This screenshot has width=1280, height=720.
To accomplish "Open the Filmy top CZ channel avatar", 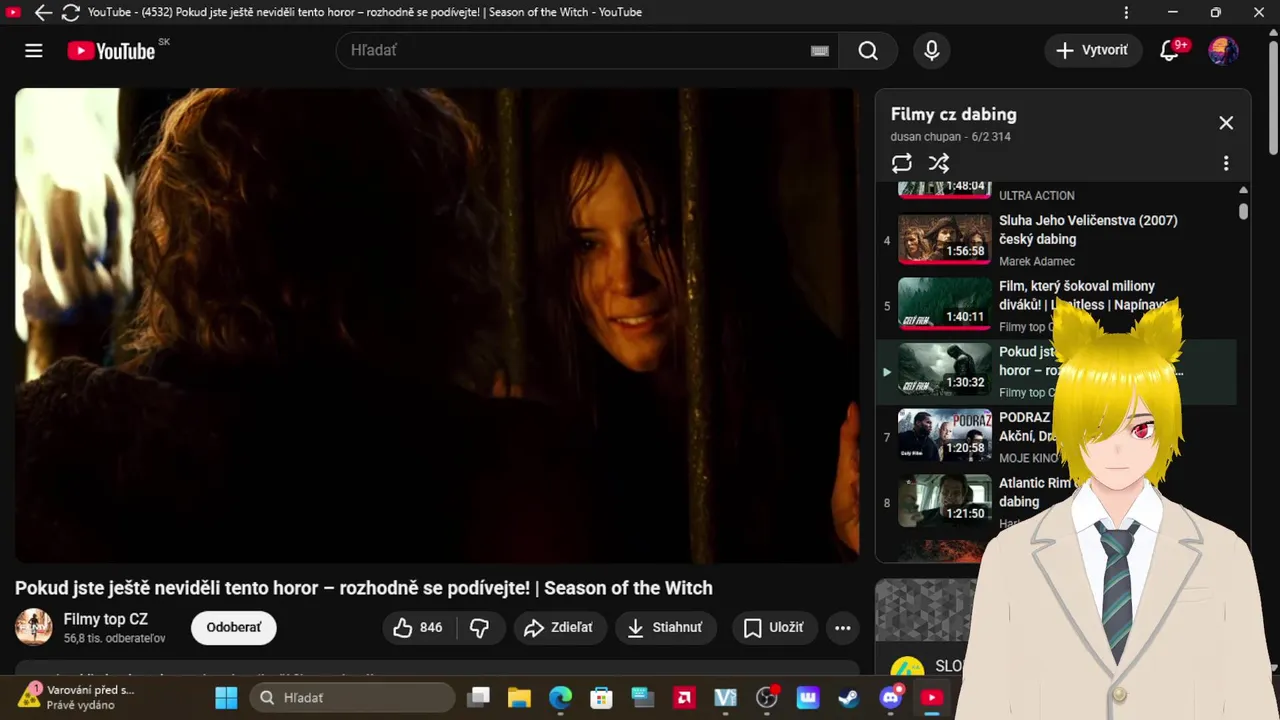I will tap(34, 627).
